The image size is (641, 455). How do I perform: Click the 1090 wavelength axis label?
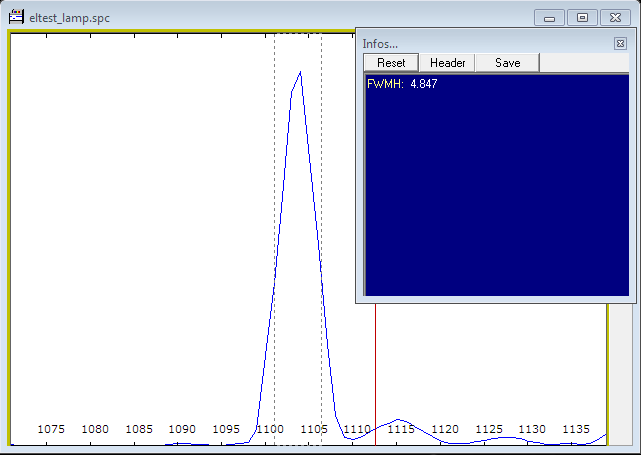(x=182, y=429)
